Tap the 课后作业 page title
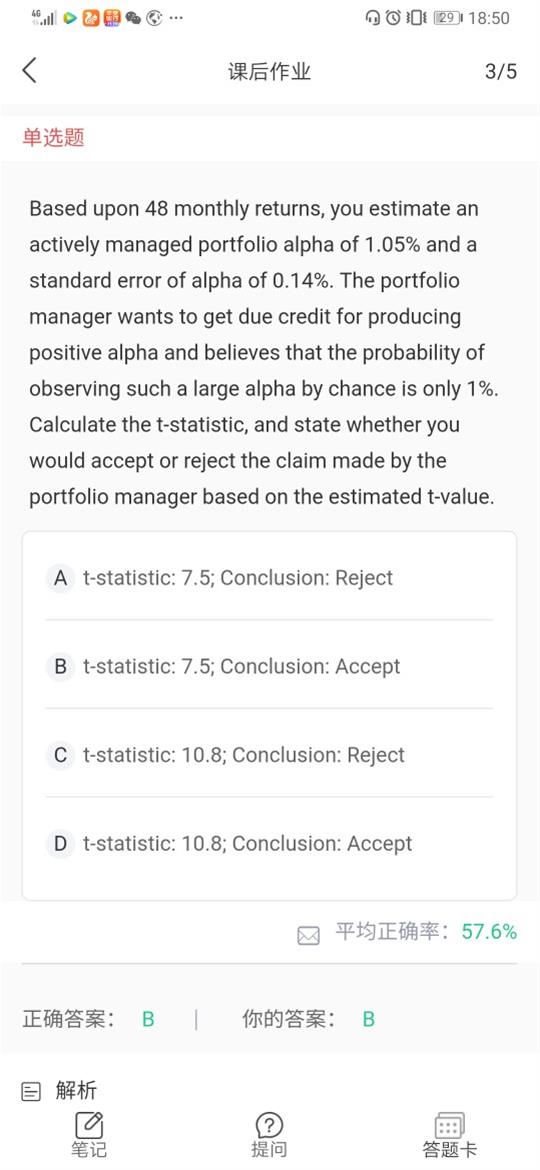Screen dimensions: 540x1170 tap(269, 72)
